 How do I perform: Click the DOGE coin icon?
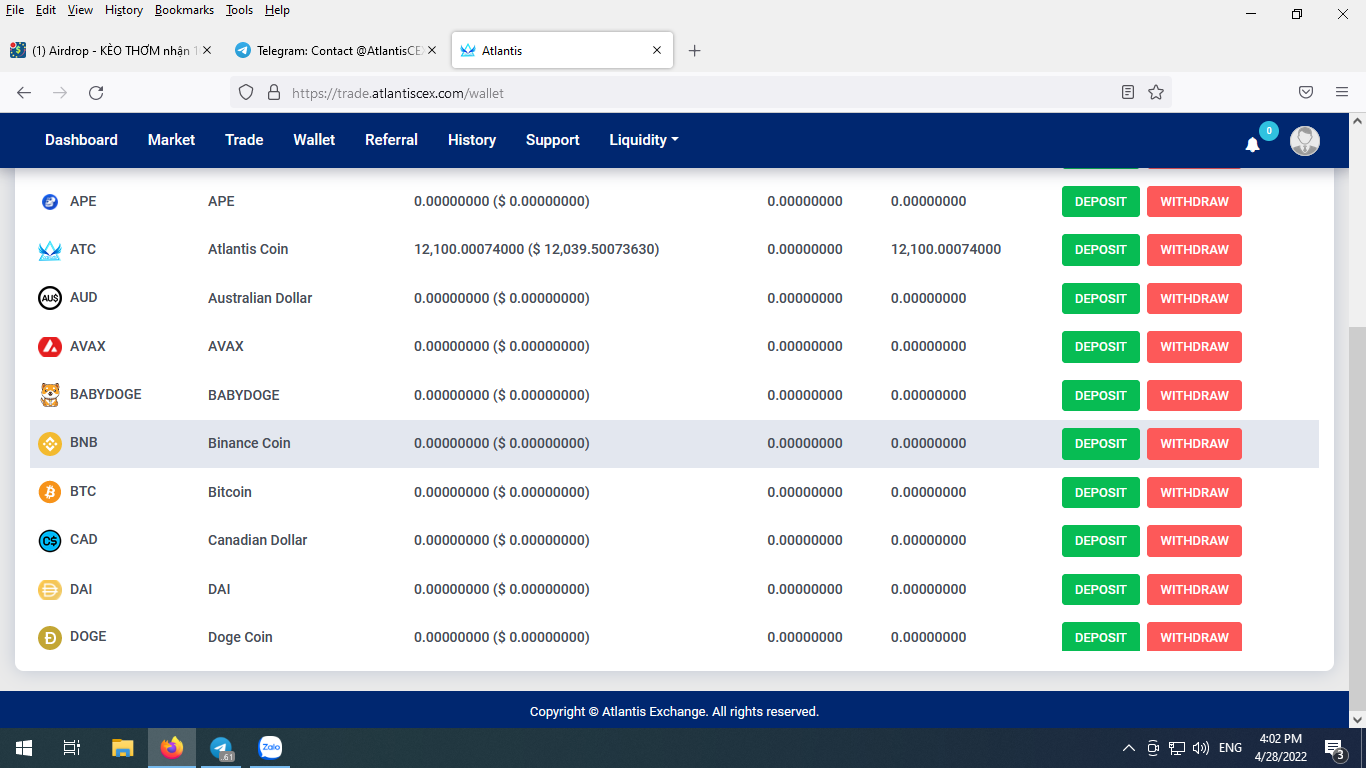(50, 638)
